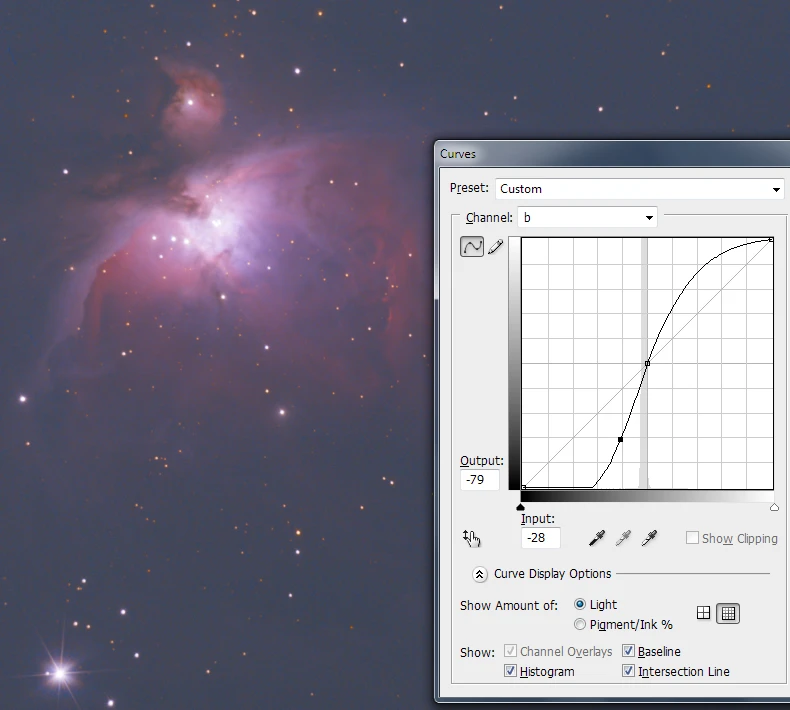
Task: Activate the on-image targeted adjustment hand tool
Action: coord(472,538)
